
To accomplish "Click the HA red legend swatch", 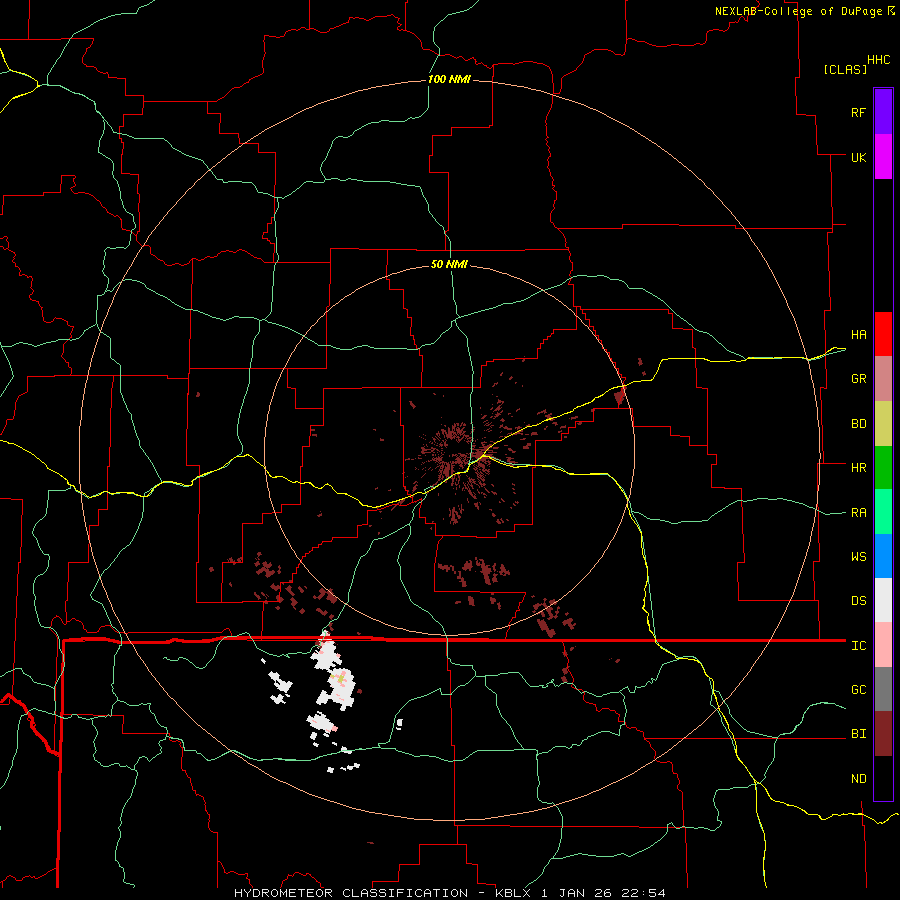I will click(x=883, y=334).
